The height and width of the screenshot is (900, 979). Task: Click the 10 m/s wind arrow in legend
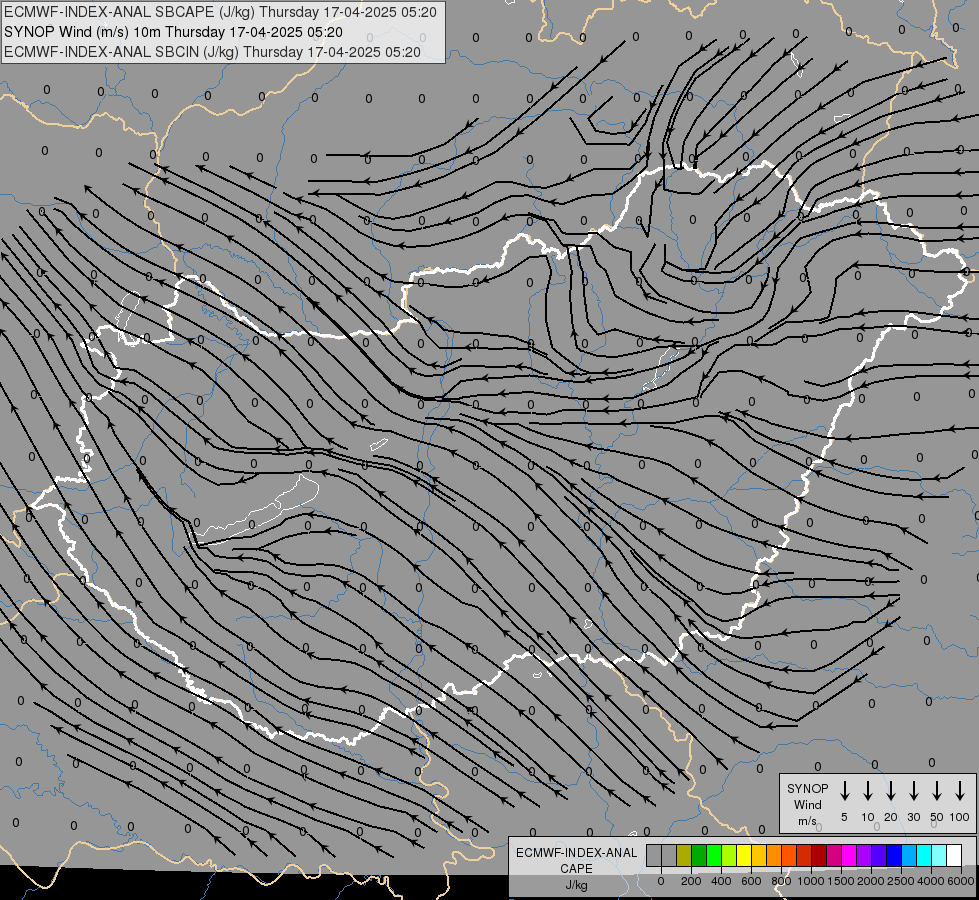click(x=868, y=790)
